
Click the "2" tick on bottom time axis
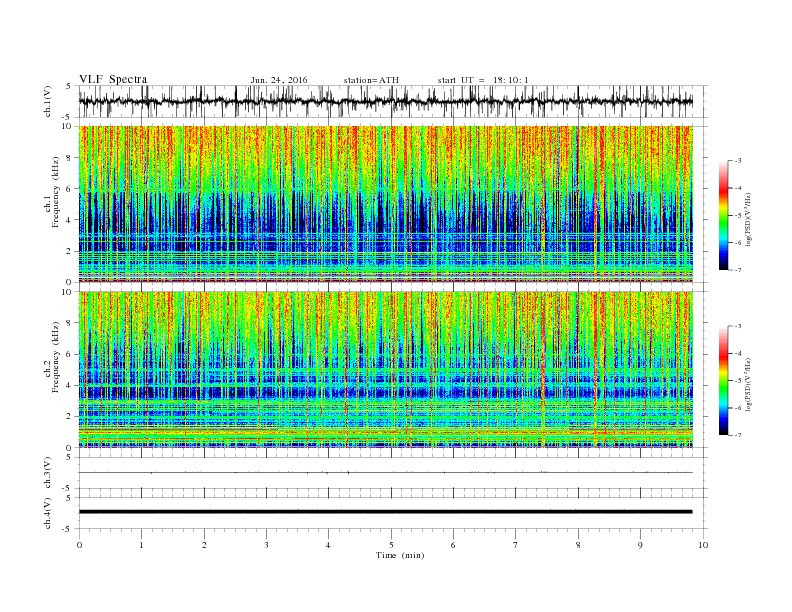click(x=204, y=545)
